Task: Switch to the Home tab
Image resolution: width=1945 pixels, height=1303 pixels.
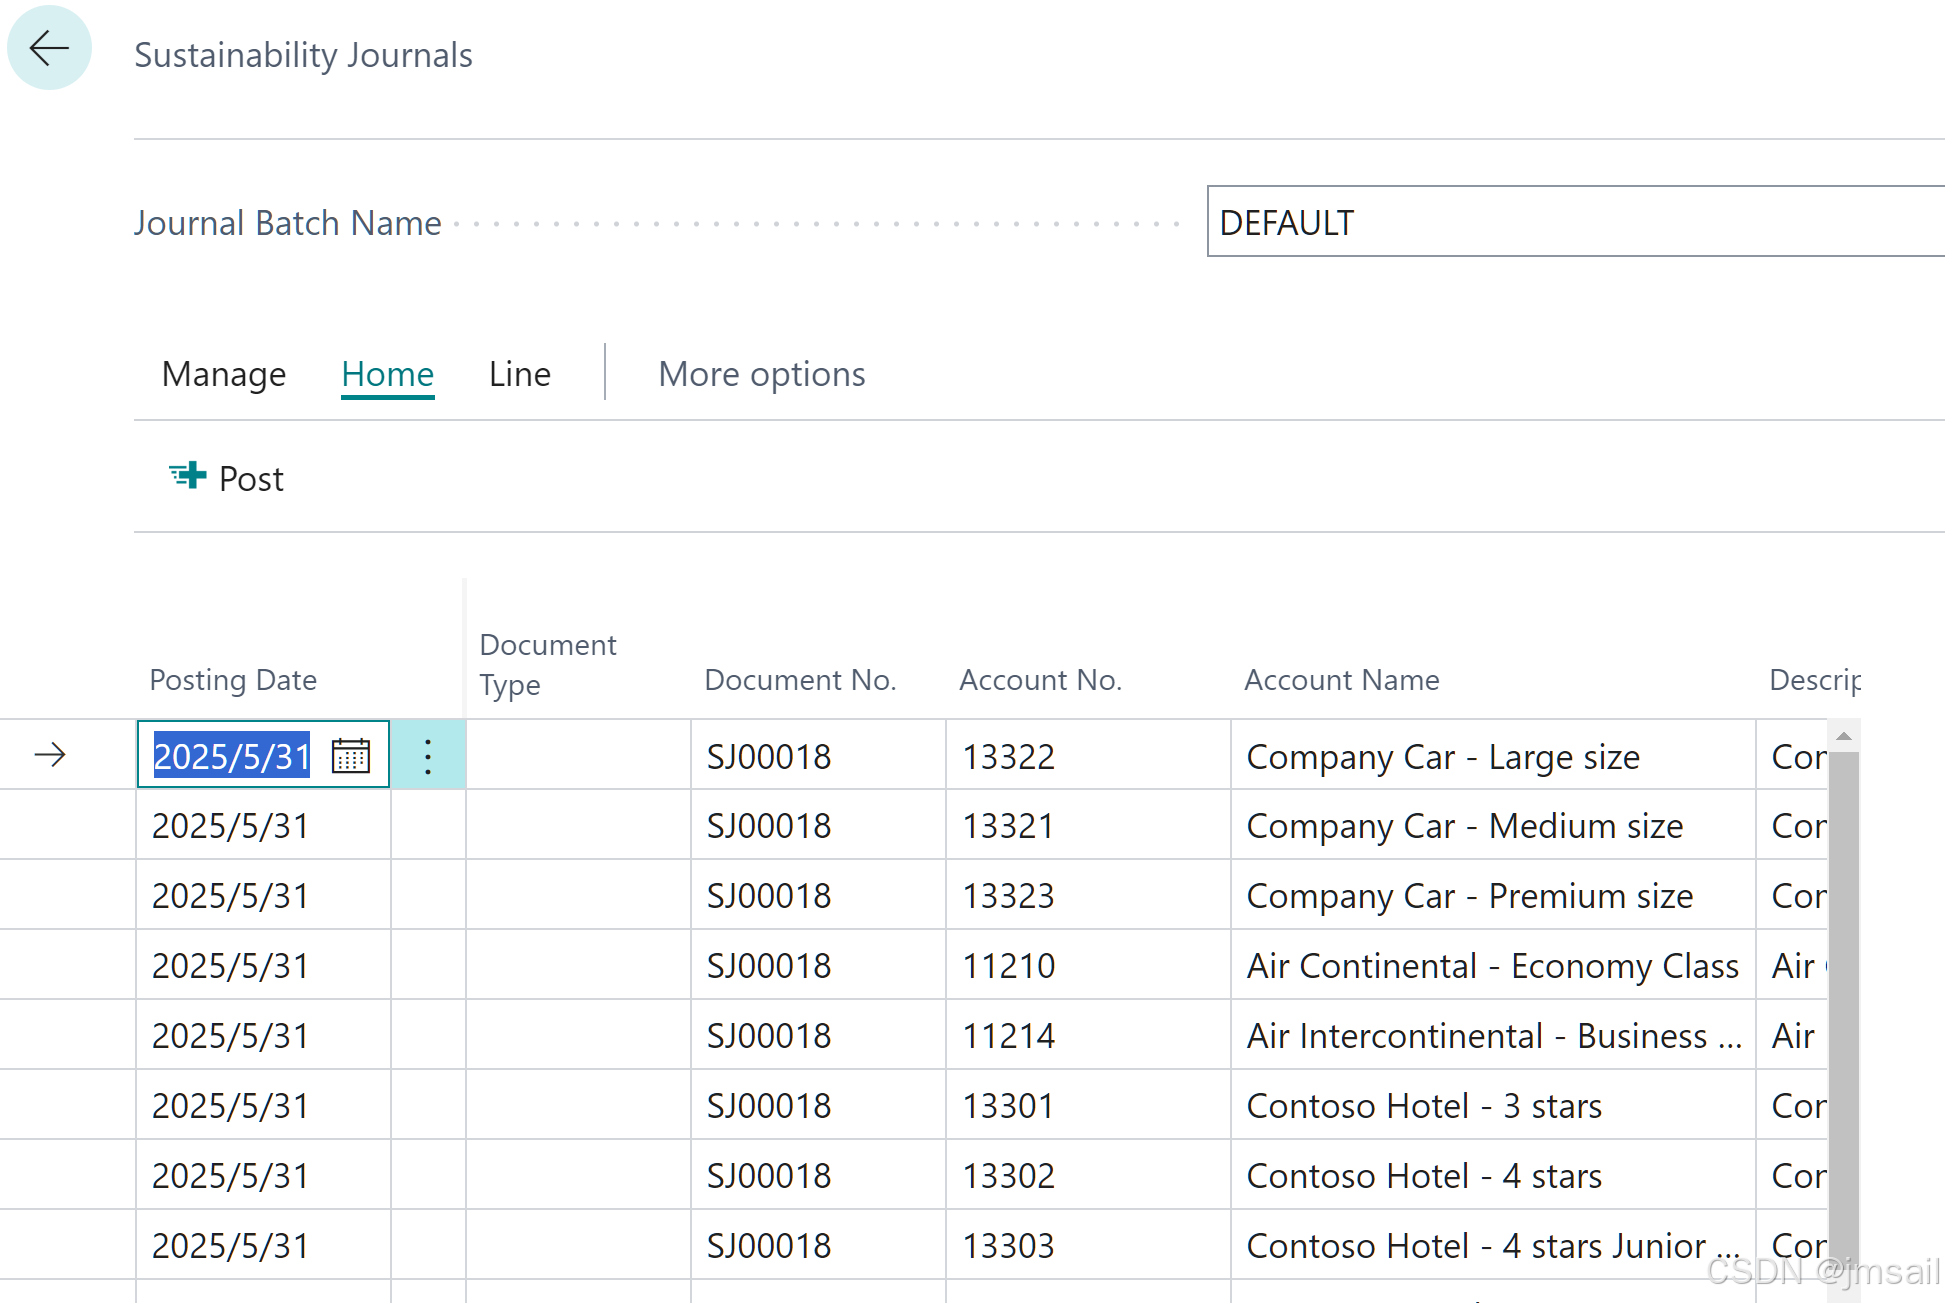Action: [388, 374]
